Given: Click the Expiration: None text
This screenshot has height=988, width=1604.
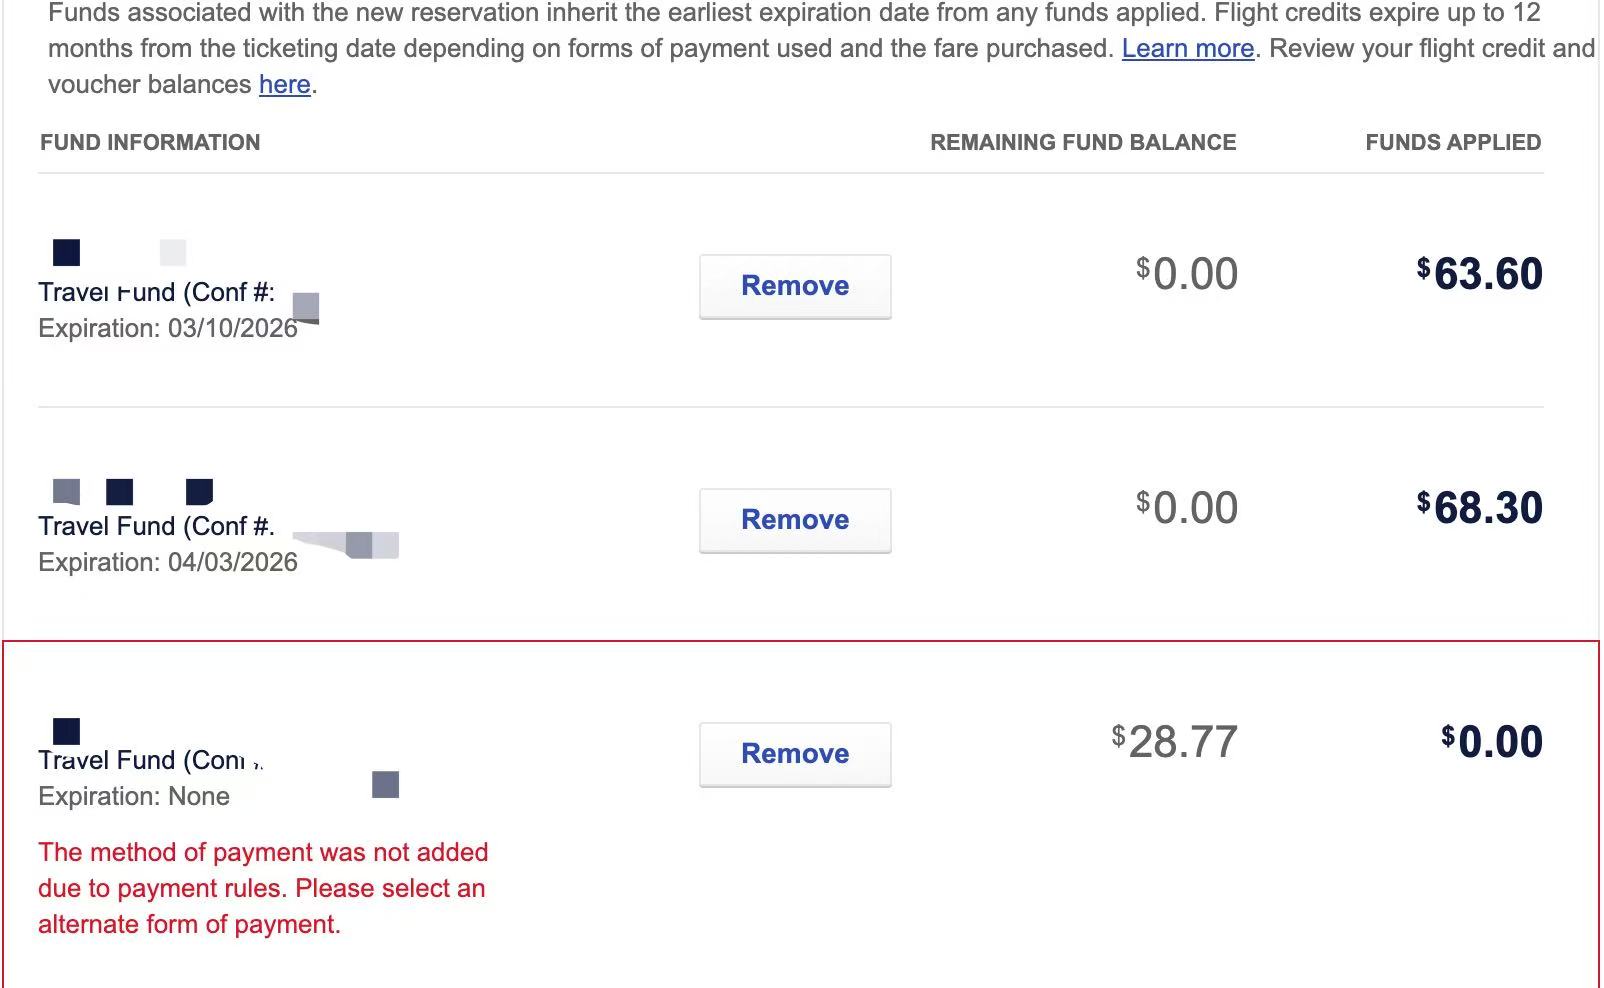Looking at the screenshot, I should coord(134,797).
